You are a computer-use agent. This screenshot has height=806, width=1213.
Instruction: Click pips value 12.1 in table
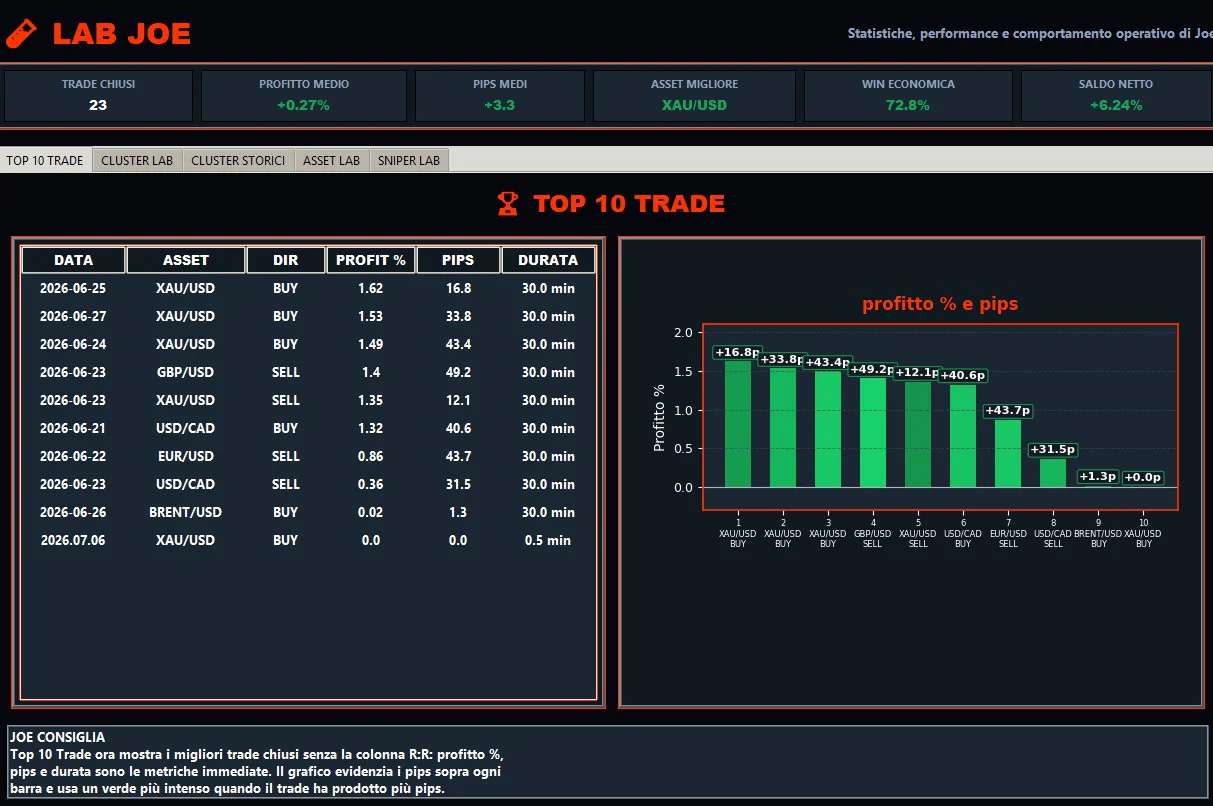(x=458, y=400)
